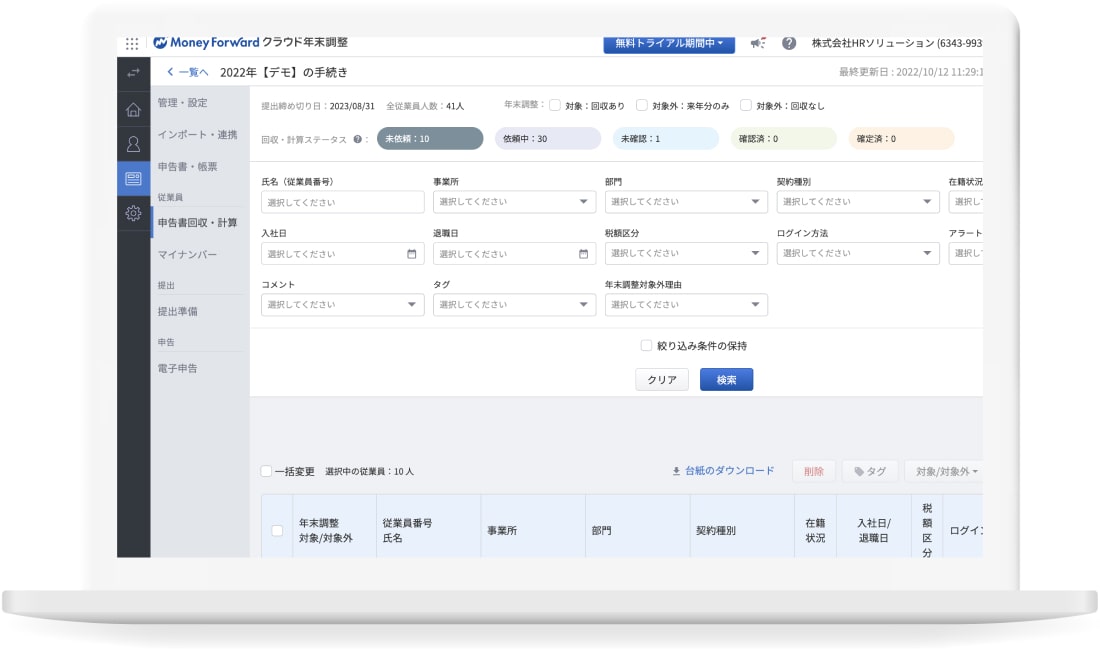Screen dimensions: 1100x649
Task: Check 対象：回収あり checkbox
Action: click(555, 105)
